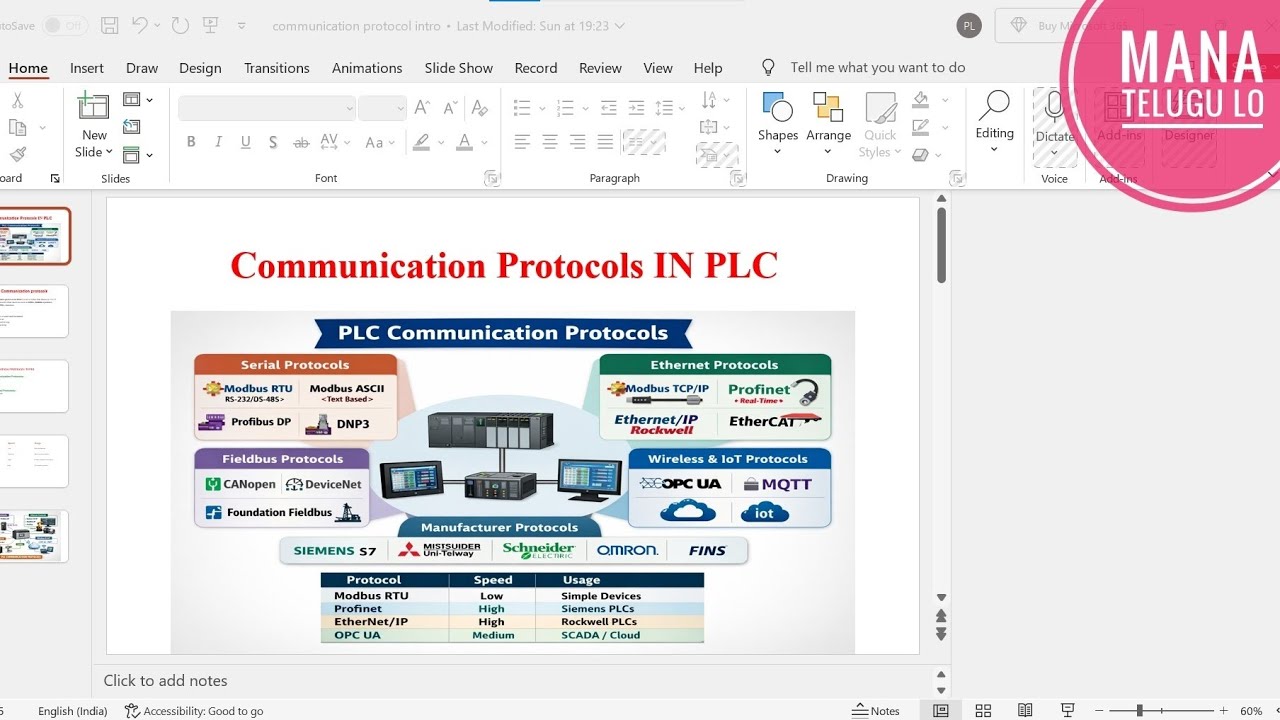Click the Copy icon in Clipboard group
The width and height of the screenshot is (1280, 720).
(17, 127)
